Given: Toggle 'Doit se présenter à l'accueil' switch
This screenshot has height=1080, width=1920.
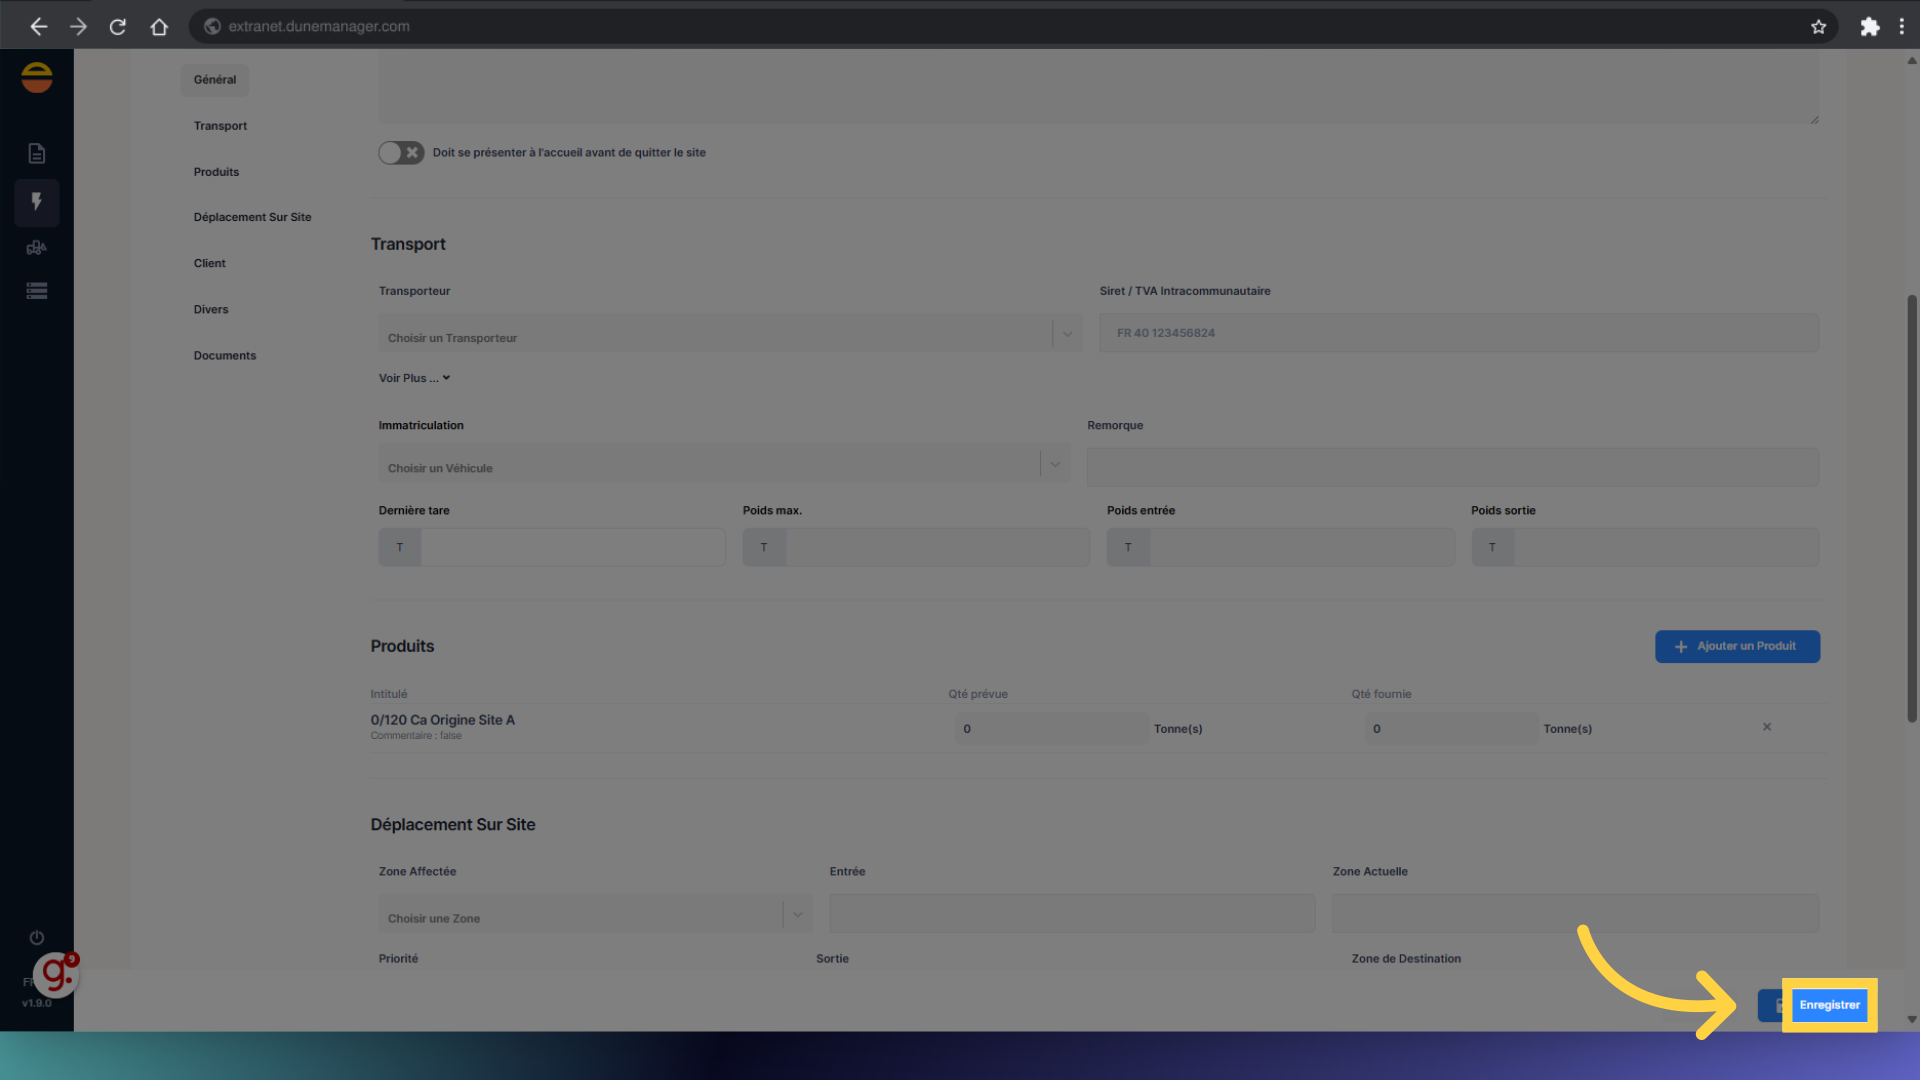Looking at the screenshot, I should coord(401,153).
